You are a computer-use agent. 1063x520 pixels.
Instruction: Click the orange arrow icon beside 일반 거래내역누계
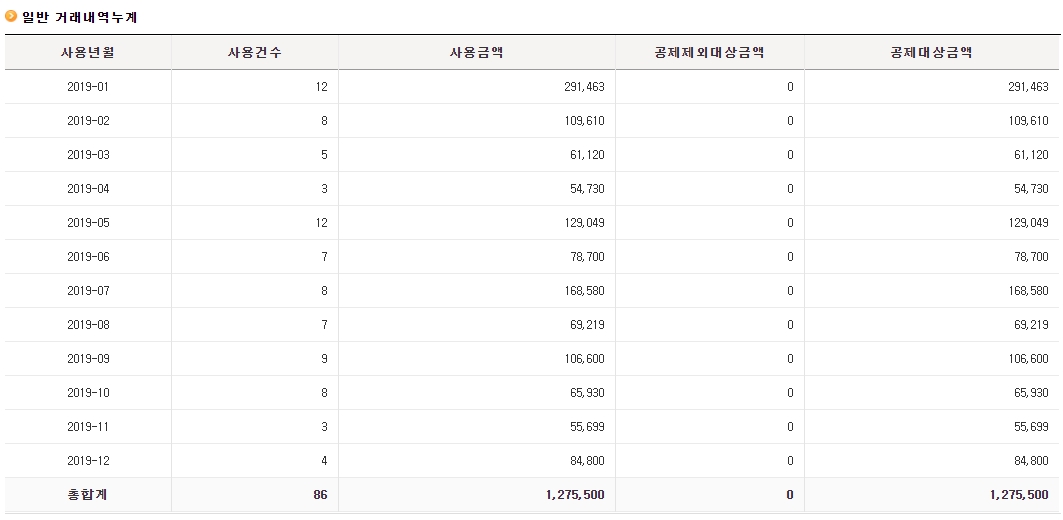tap(11, 16)
